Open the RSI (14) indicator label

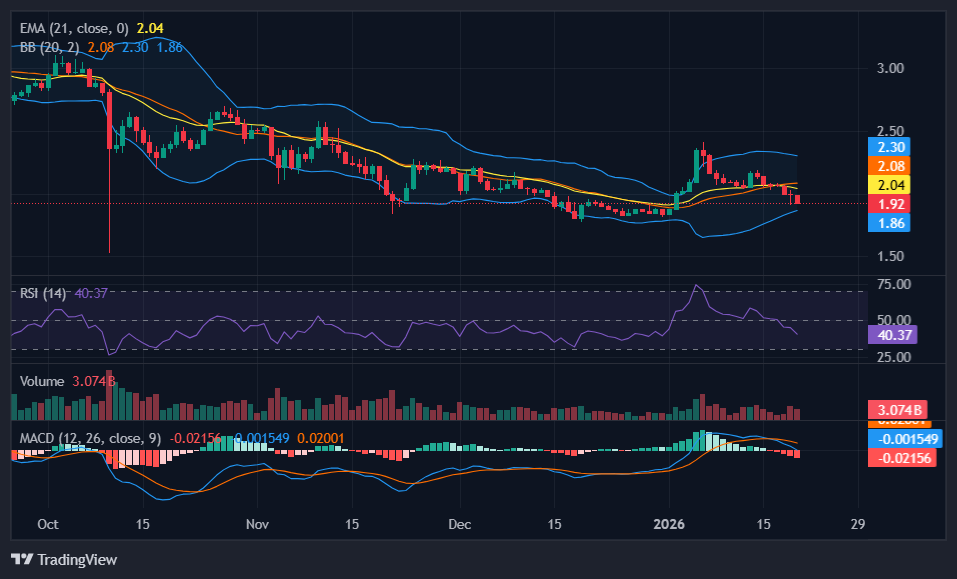[44, 293]
